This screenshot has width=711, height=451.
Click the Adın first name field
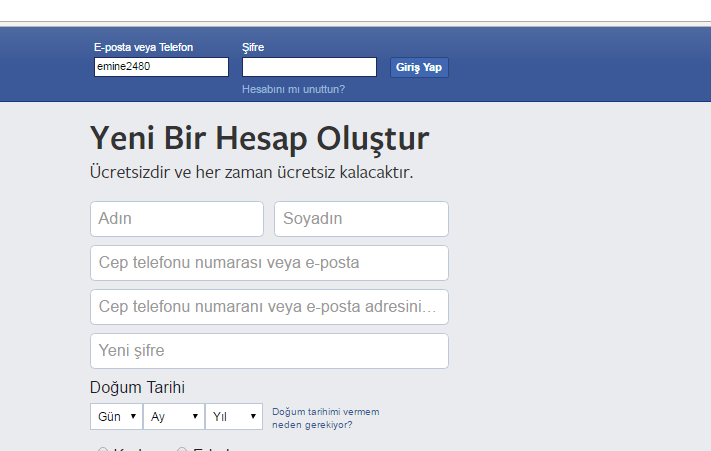click(x=177, y=219)
